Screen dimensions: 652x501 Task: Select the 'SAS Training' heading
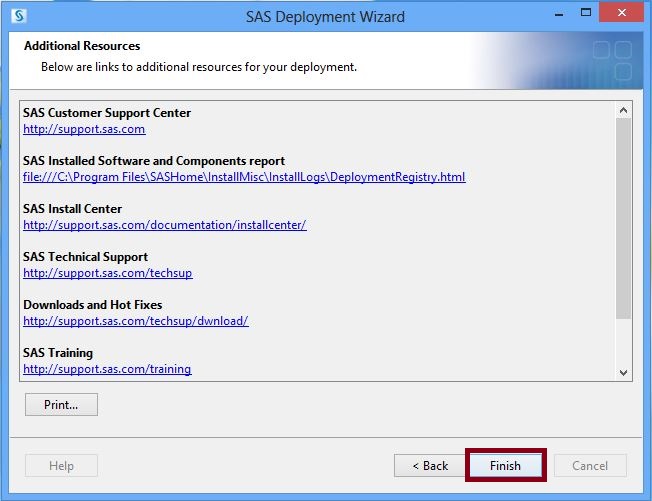point(58,353)
